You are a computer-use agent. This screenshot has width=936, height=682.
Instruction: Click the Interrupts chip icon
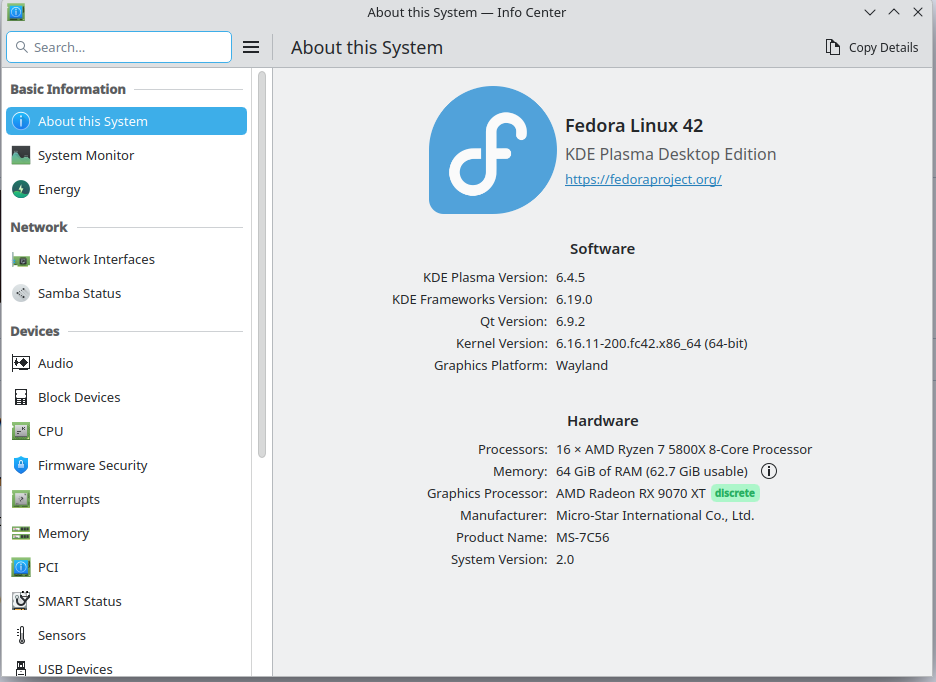[x=21, y=499]
